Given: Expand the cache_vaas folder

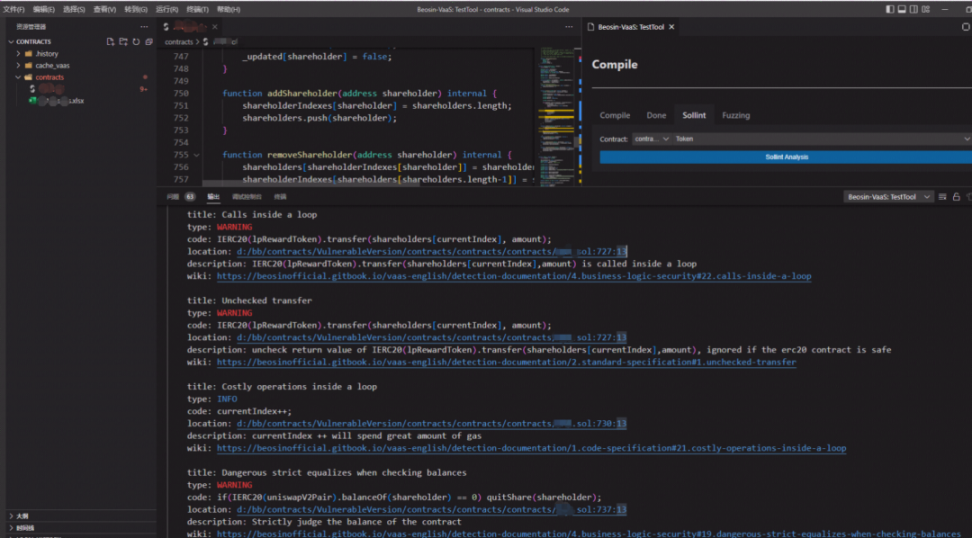Looking at the screenshot, I should 52,65.
